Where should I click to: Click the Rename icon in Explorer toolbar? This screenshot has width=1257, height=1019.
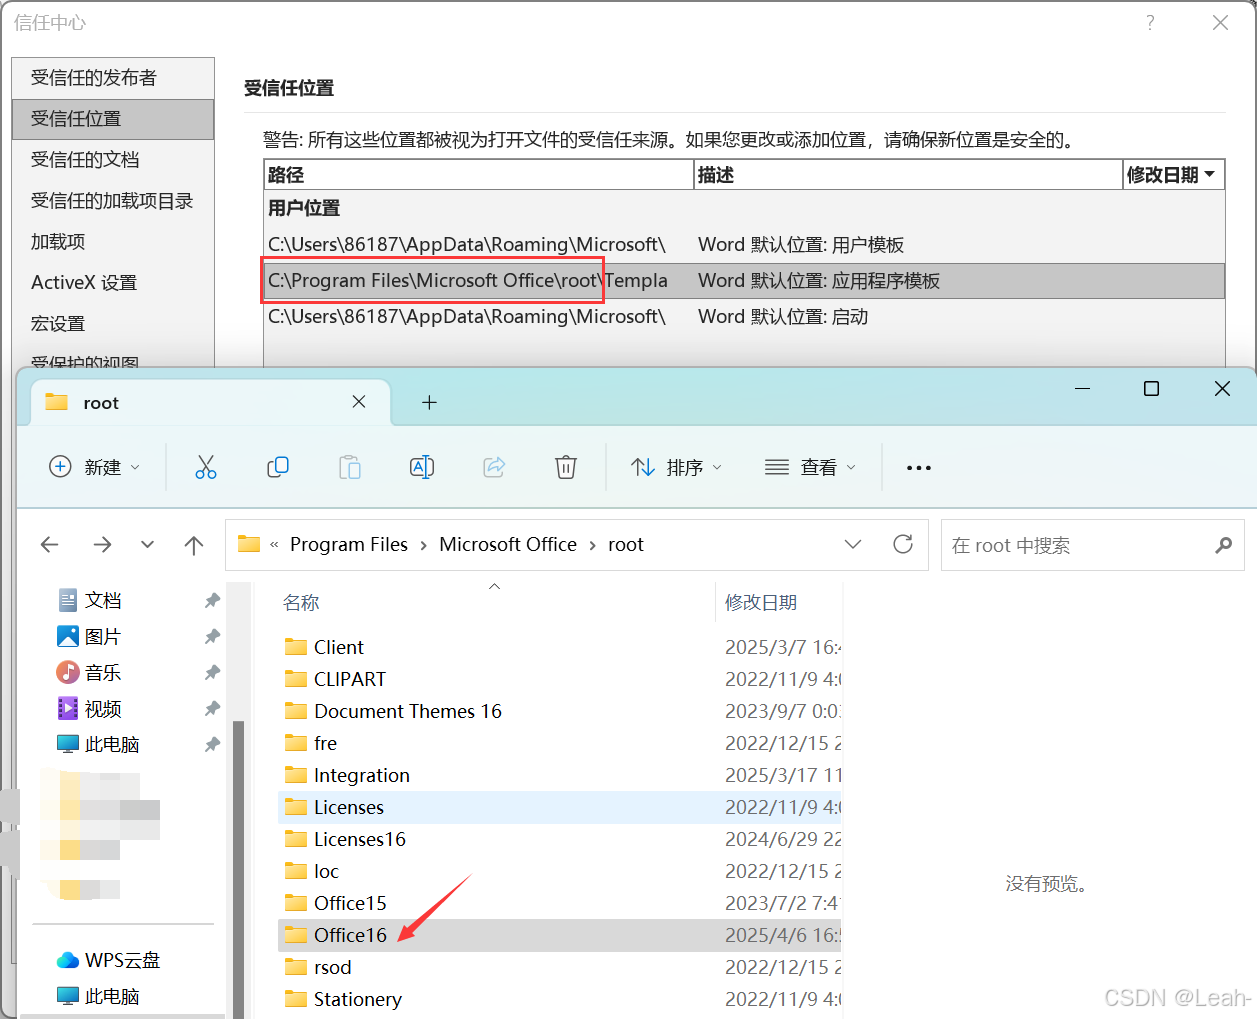pyautogui.click(x=422, y=467)
